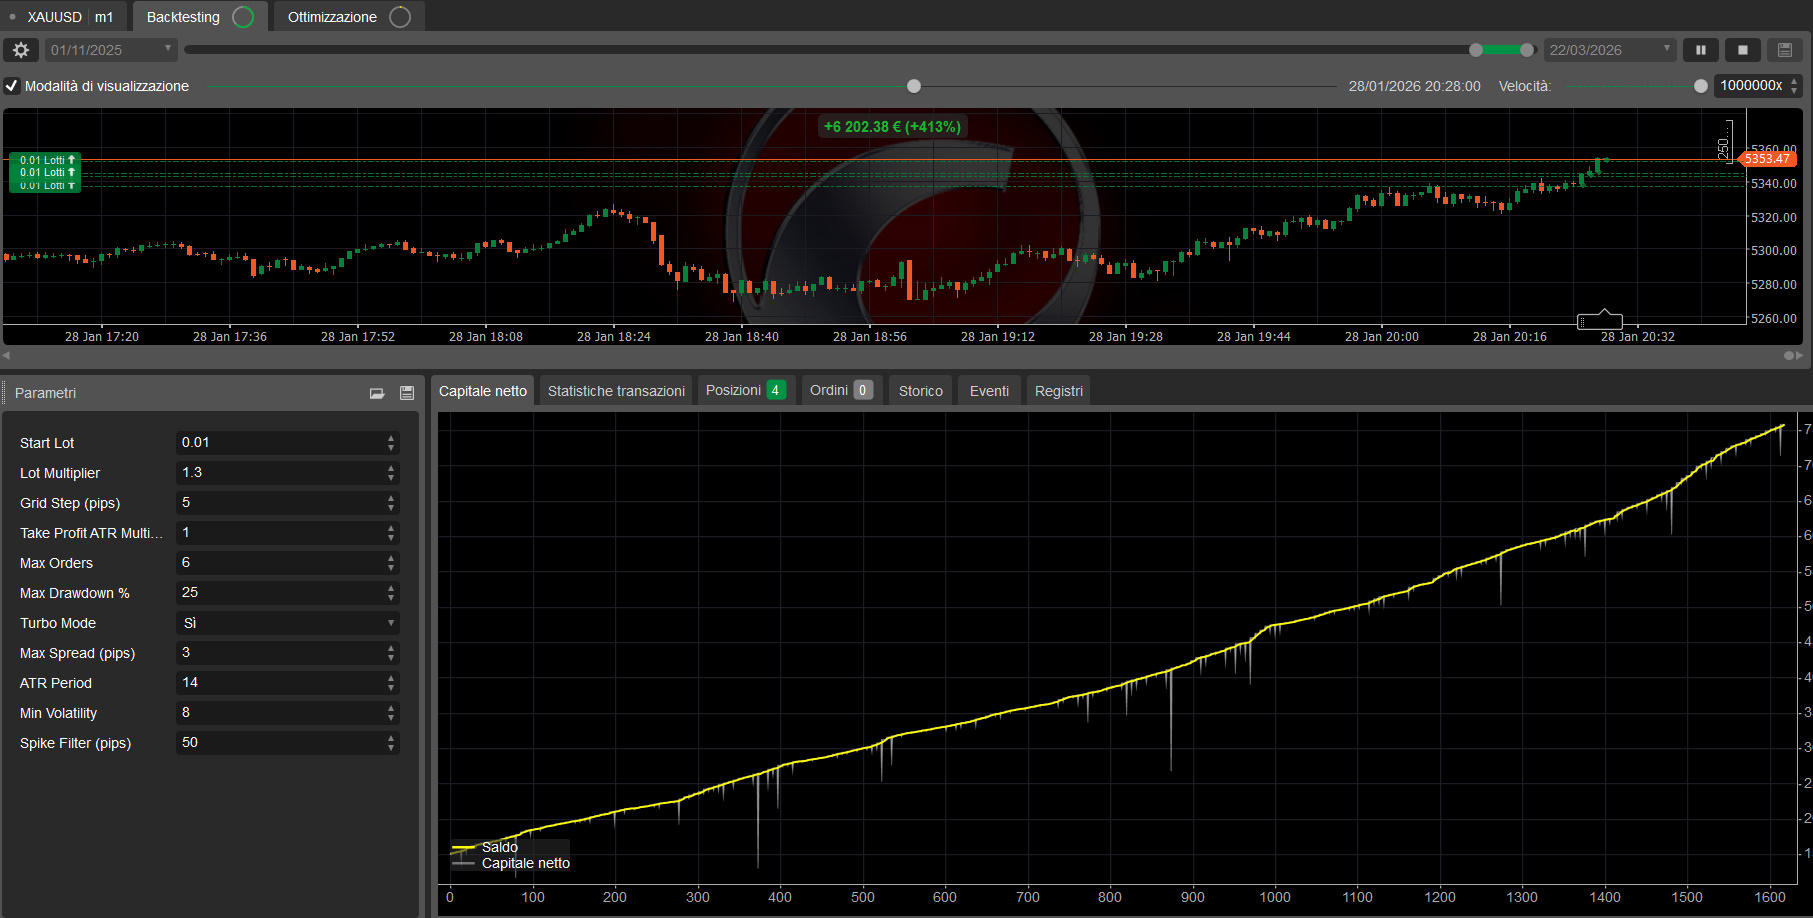Stop the backtest with the square button
Image resolution: width=1813 pixels, height=918 pixels.
point(1743,50)
